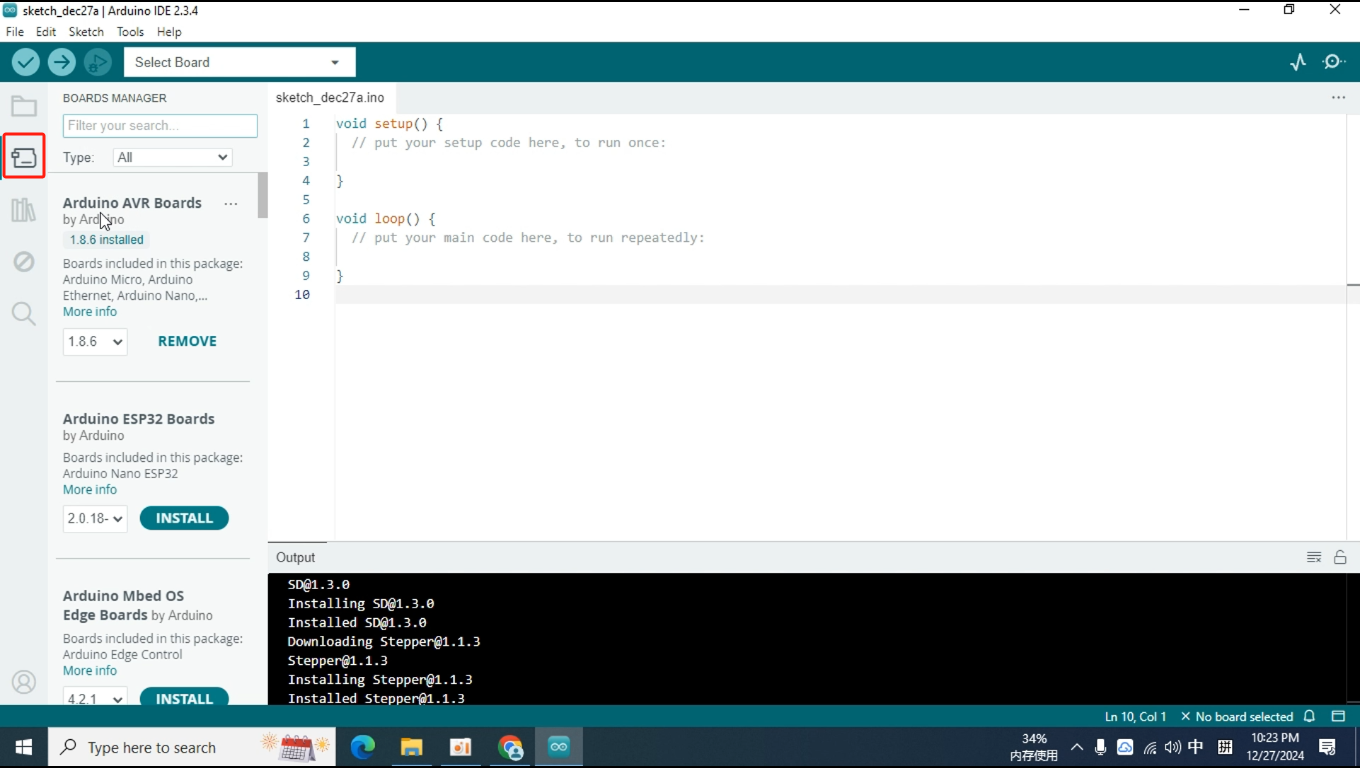Screen dimensions: 1360x768
Task: Open More info for Arduino ESP32 Boards
Action: (x=90, y=490)
